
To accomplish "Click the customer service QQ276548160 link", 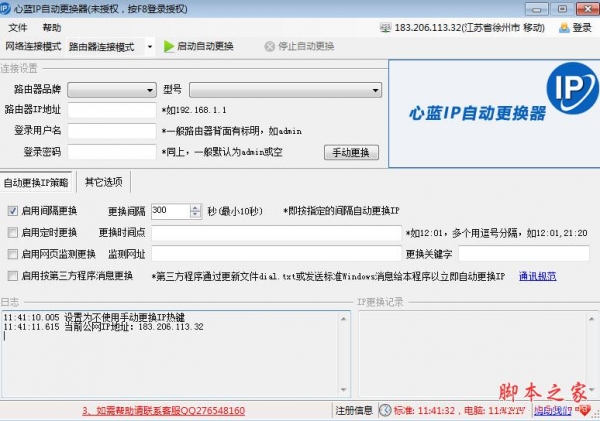I will tap(163, 411).
